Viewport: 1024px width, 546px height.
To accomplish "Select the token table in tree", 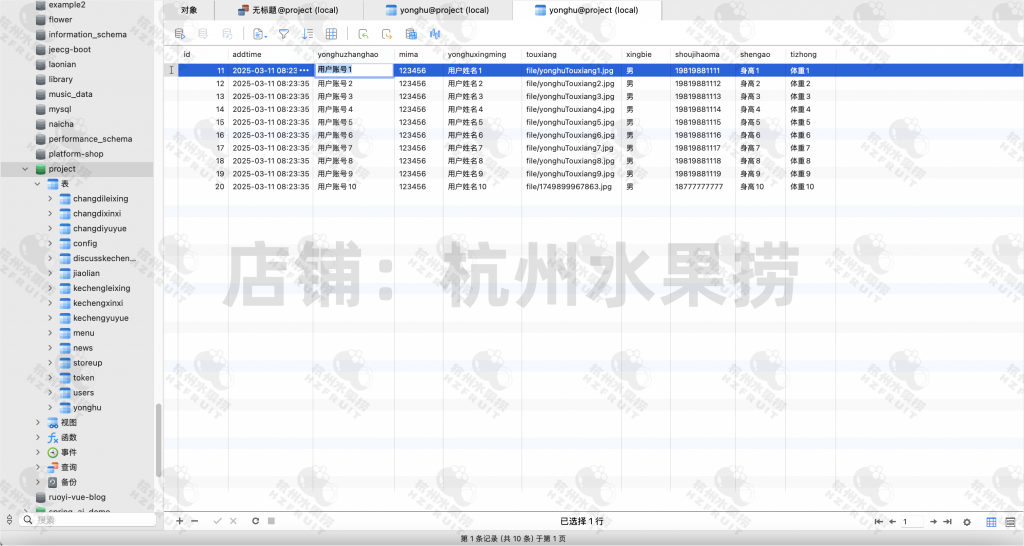I will (83, 377).
